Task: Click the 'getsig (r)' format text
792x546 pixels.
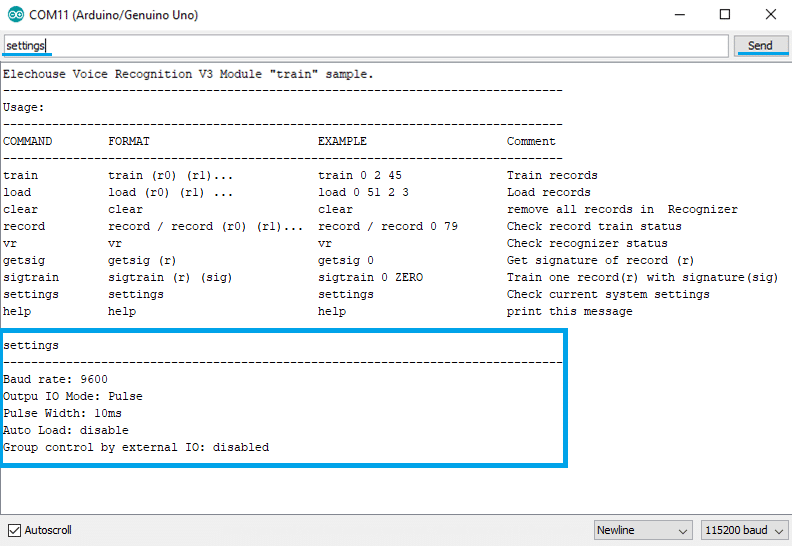Action: tap(142, 261)
